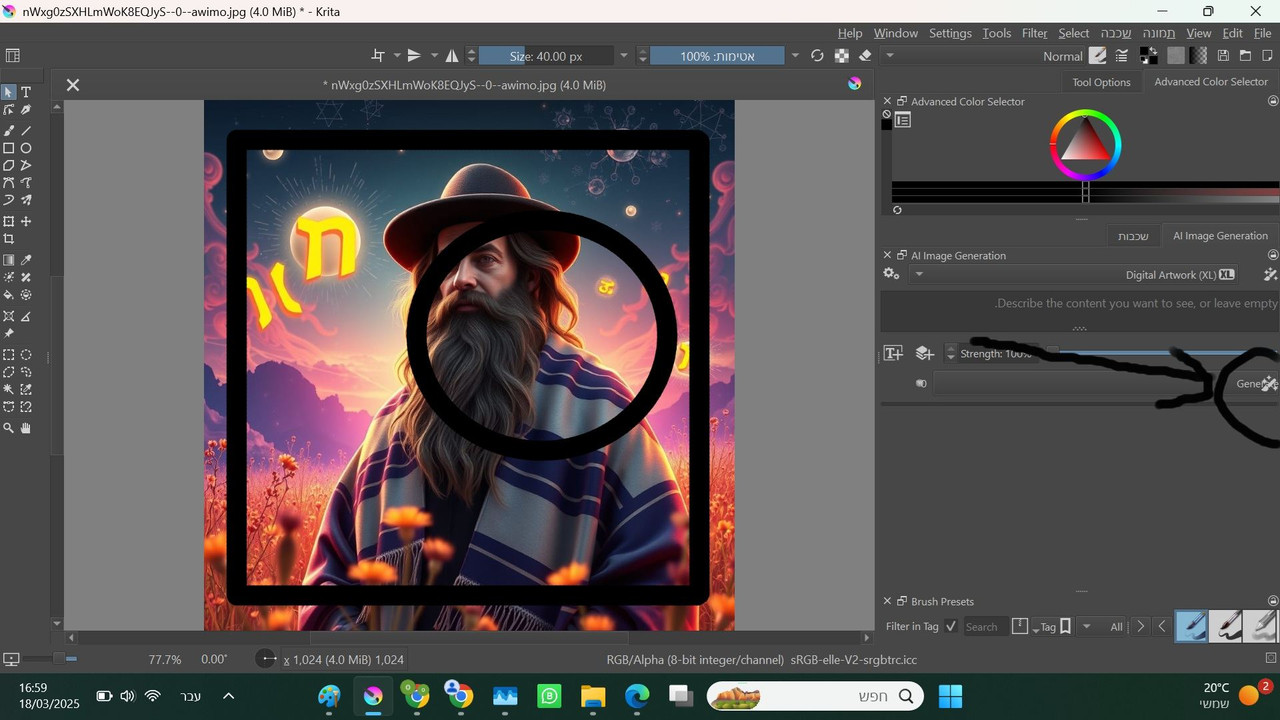
Task: Open opacity slider dropdown arrow
Action: pos(795,56)
